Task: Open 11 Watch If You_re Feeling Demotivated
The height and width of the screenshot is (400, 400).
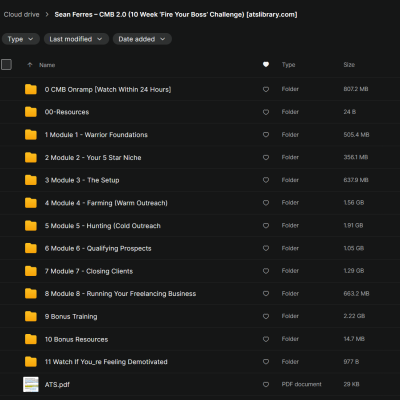Action: [106, 362]
